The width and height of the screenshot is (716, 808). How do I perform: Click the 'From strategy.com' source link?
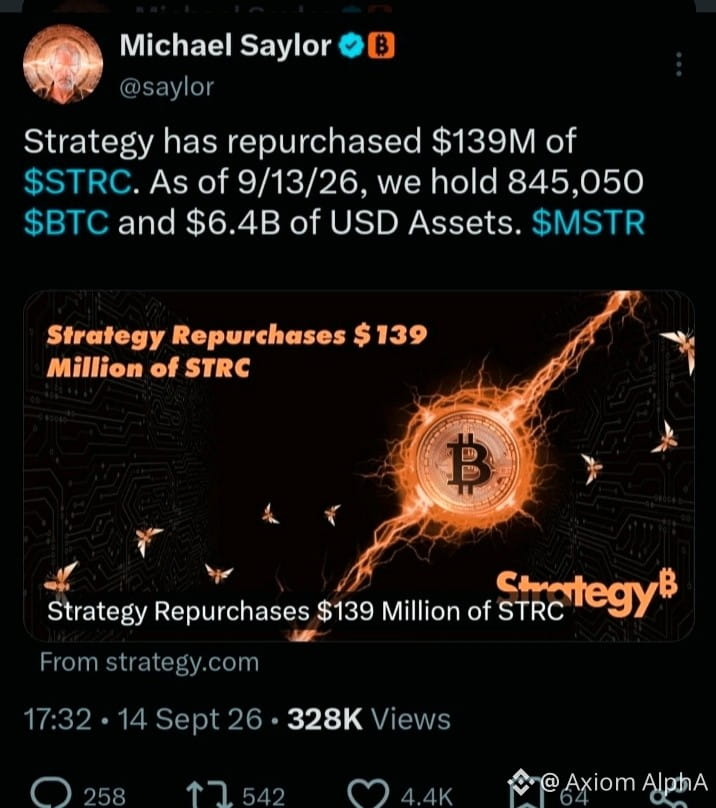tap(149, 662)
